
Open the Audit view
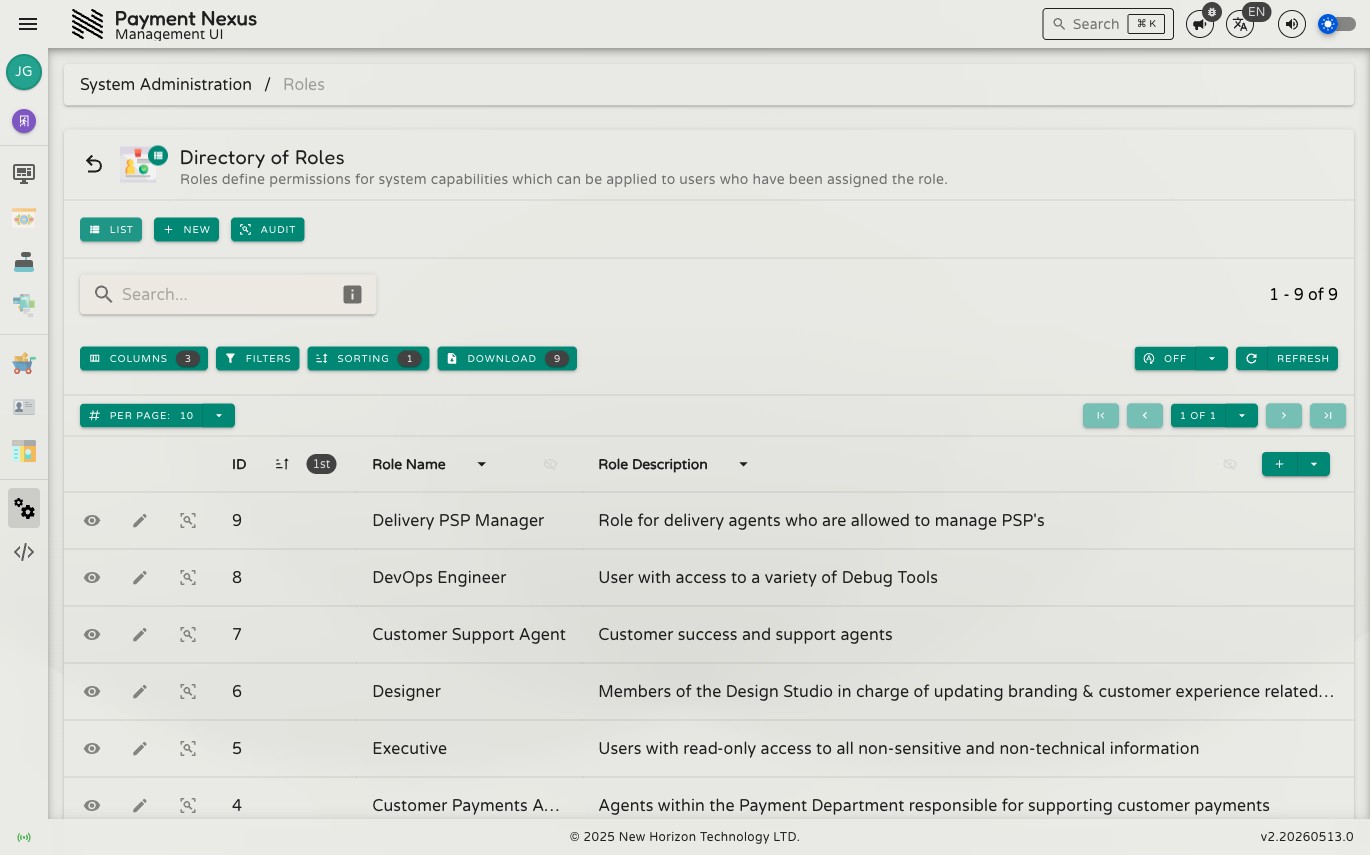[268, 229]
